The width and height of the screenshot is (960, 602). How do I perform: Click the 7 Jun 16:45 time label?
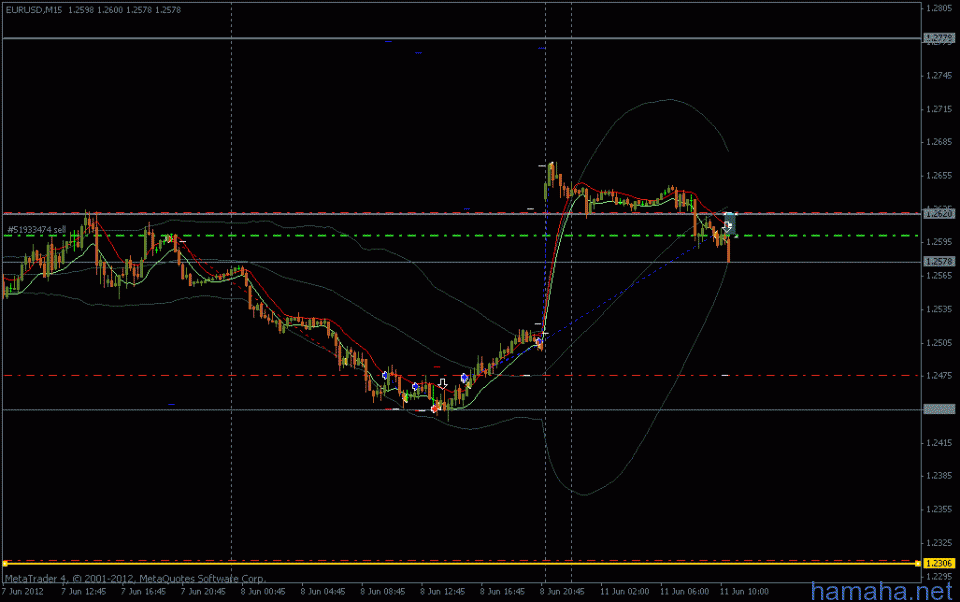[143, 592]
